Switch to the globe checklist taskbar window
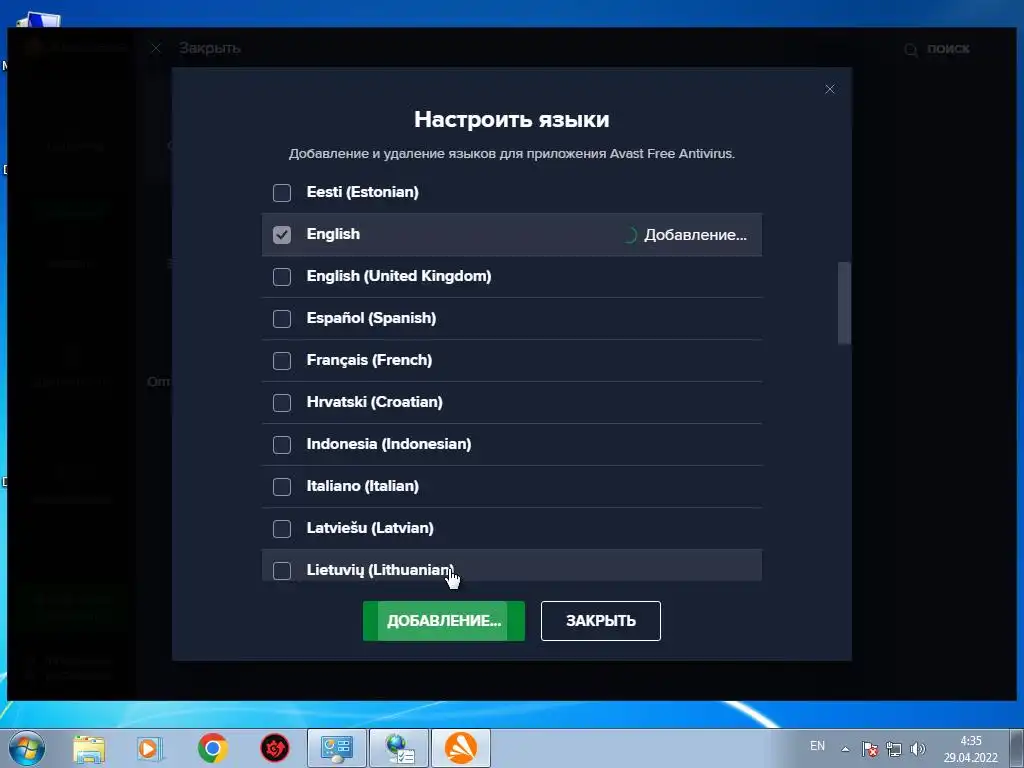1024x768 pixels. (x=399, y=748)
